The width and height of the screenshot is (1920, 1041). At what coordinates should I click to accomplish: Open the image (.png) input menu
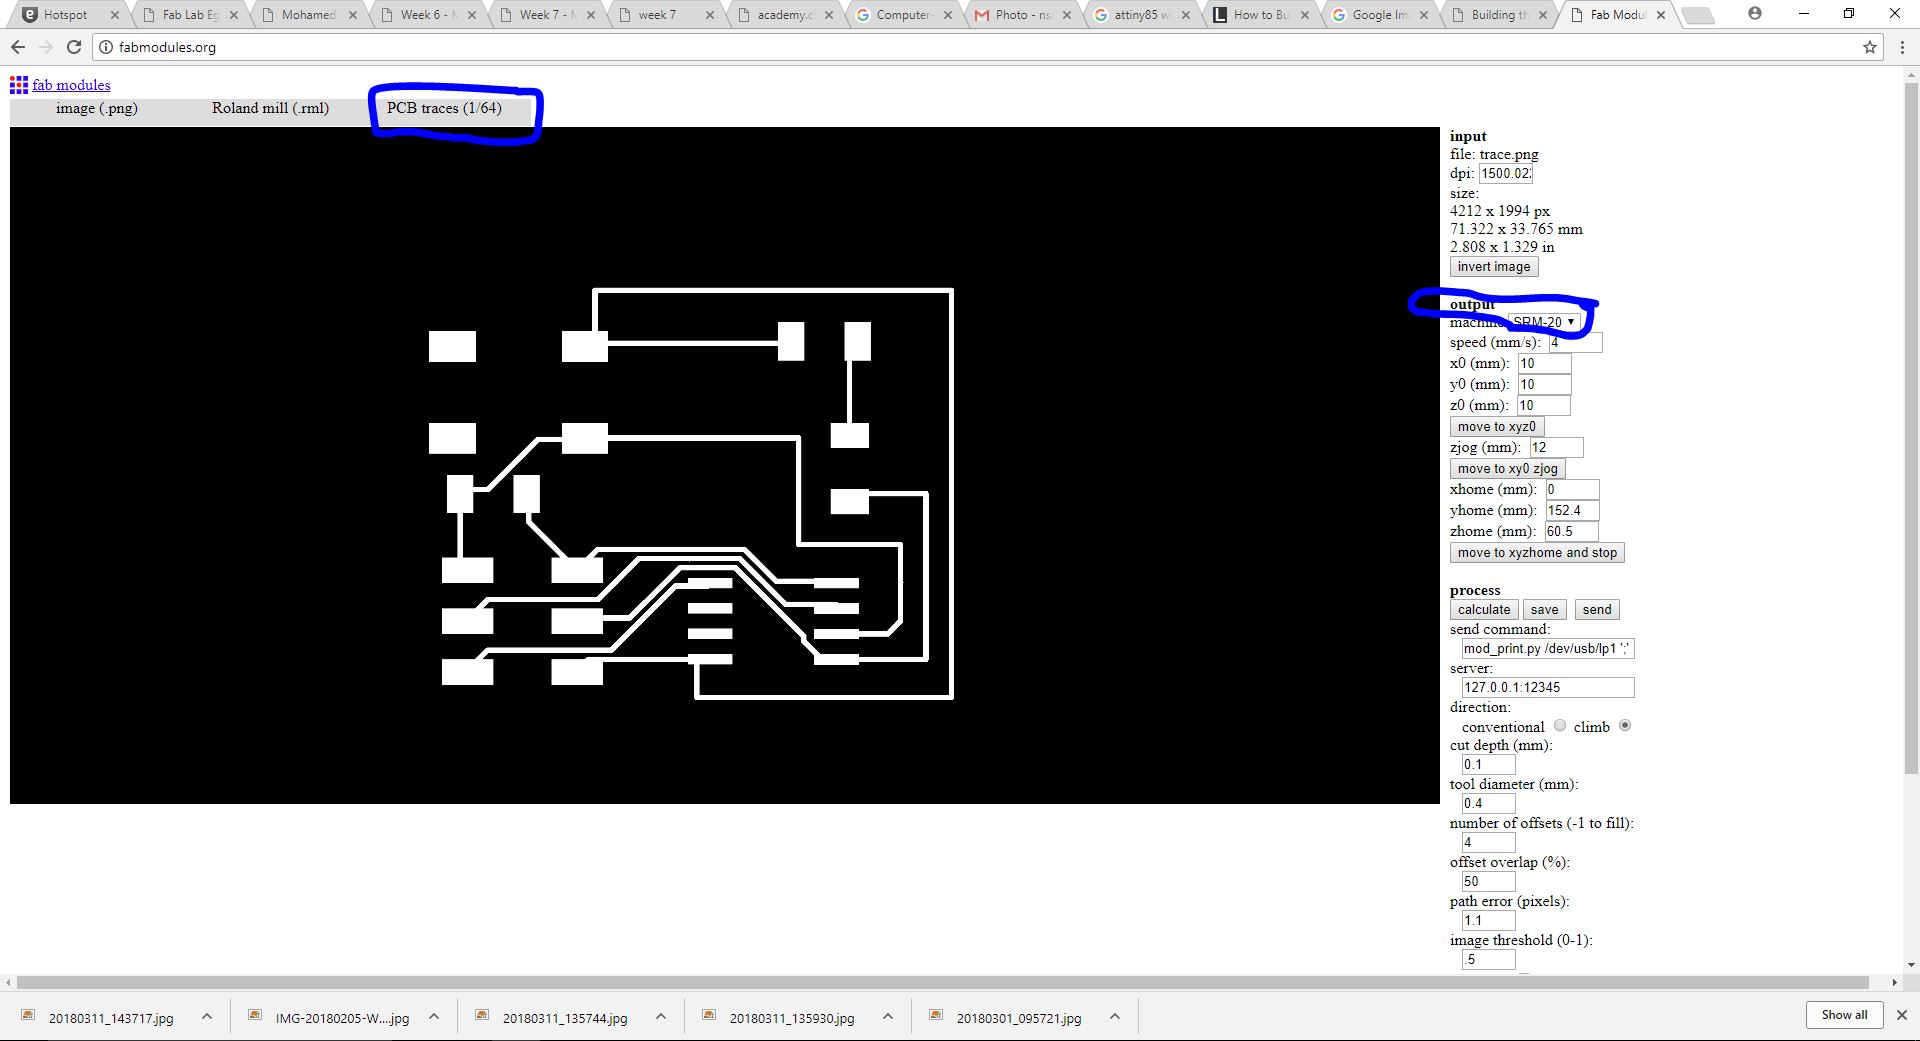[x=97, y=109]
